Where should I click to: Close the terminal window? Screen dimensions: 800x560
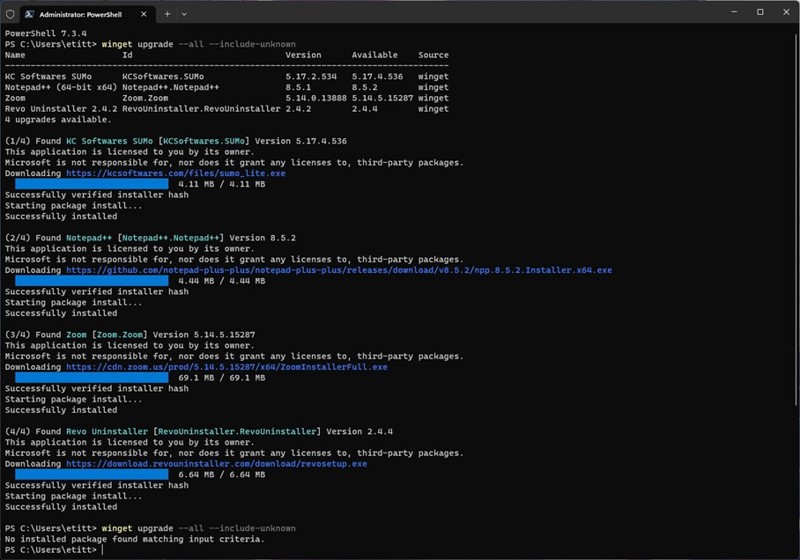tap(785, 13)
